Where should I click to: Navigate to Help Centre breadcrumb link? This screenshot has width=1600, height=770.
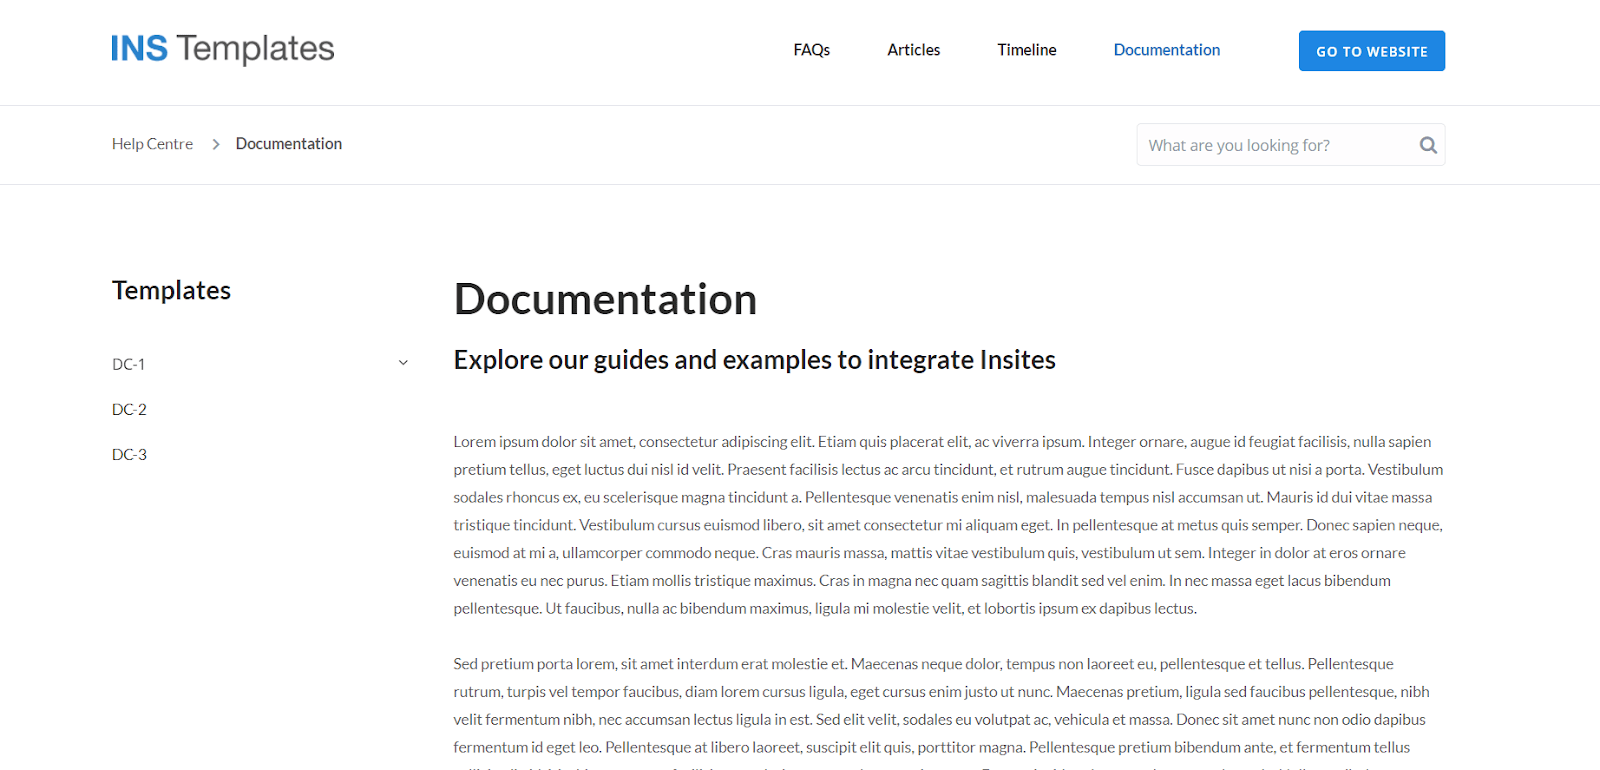click(x=152, y=144)
